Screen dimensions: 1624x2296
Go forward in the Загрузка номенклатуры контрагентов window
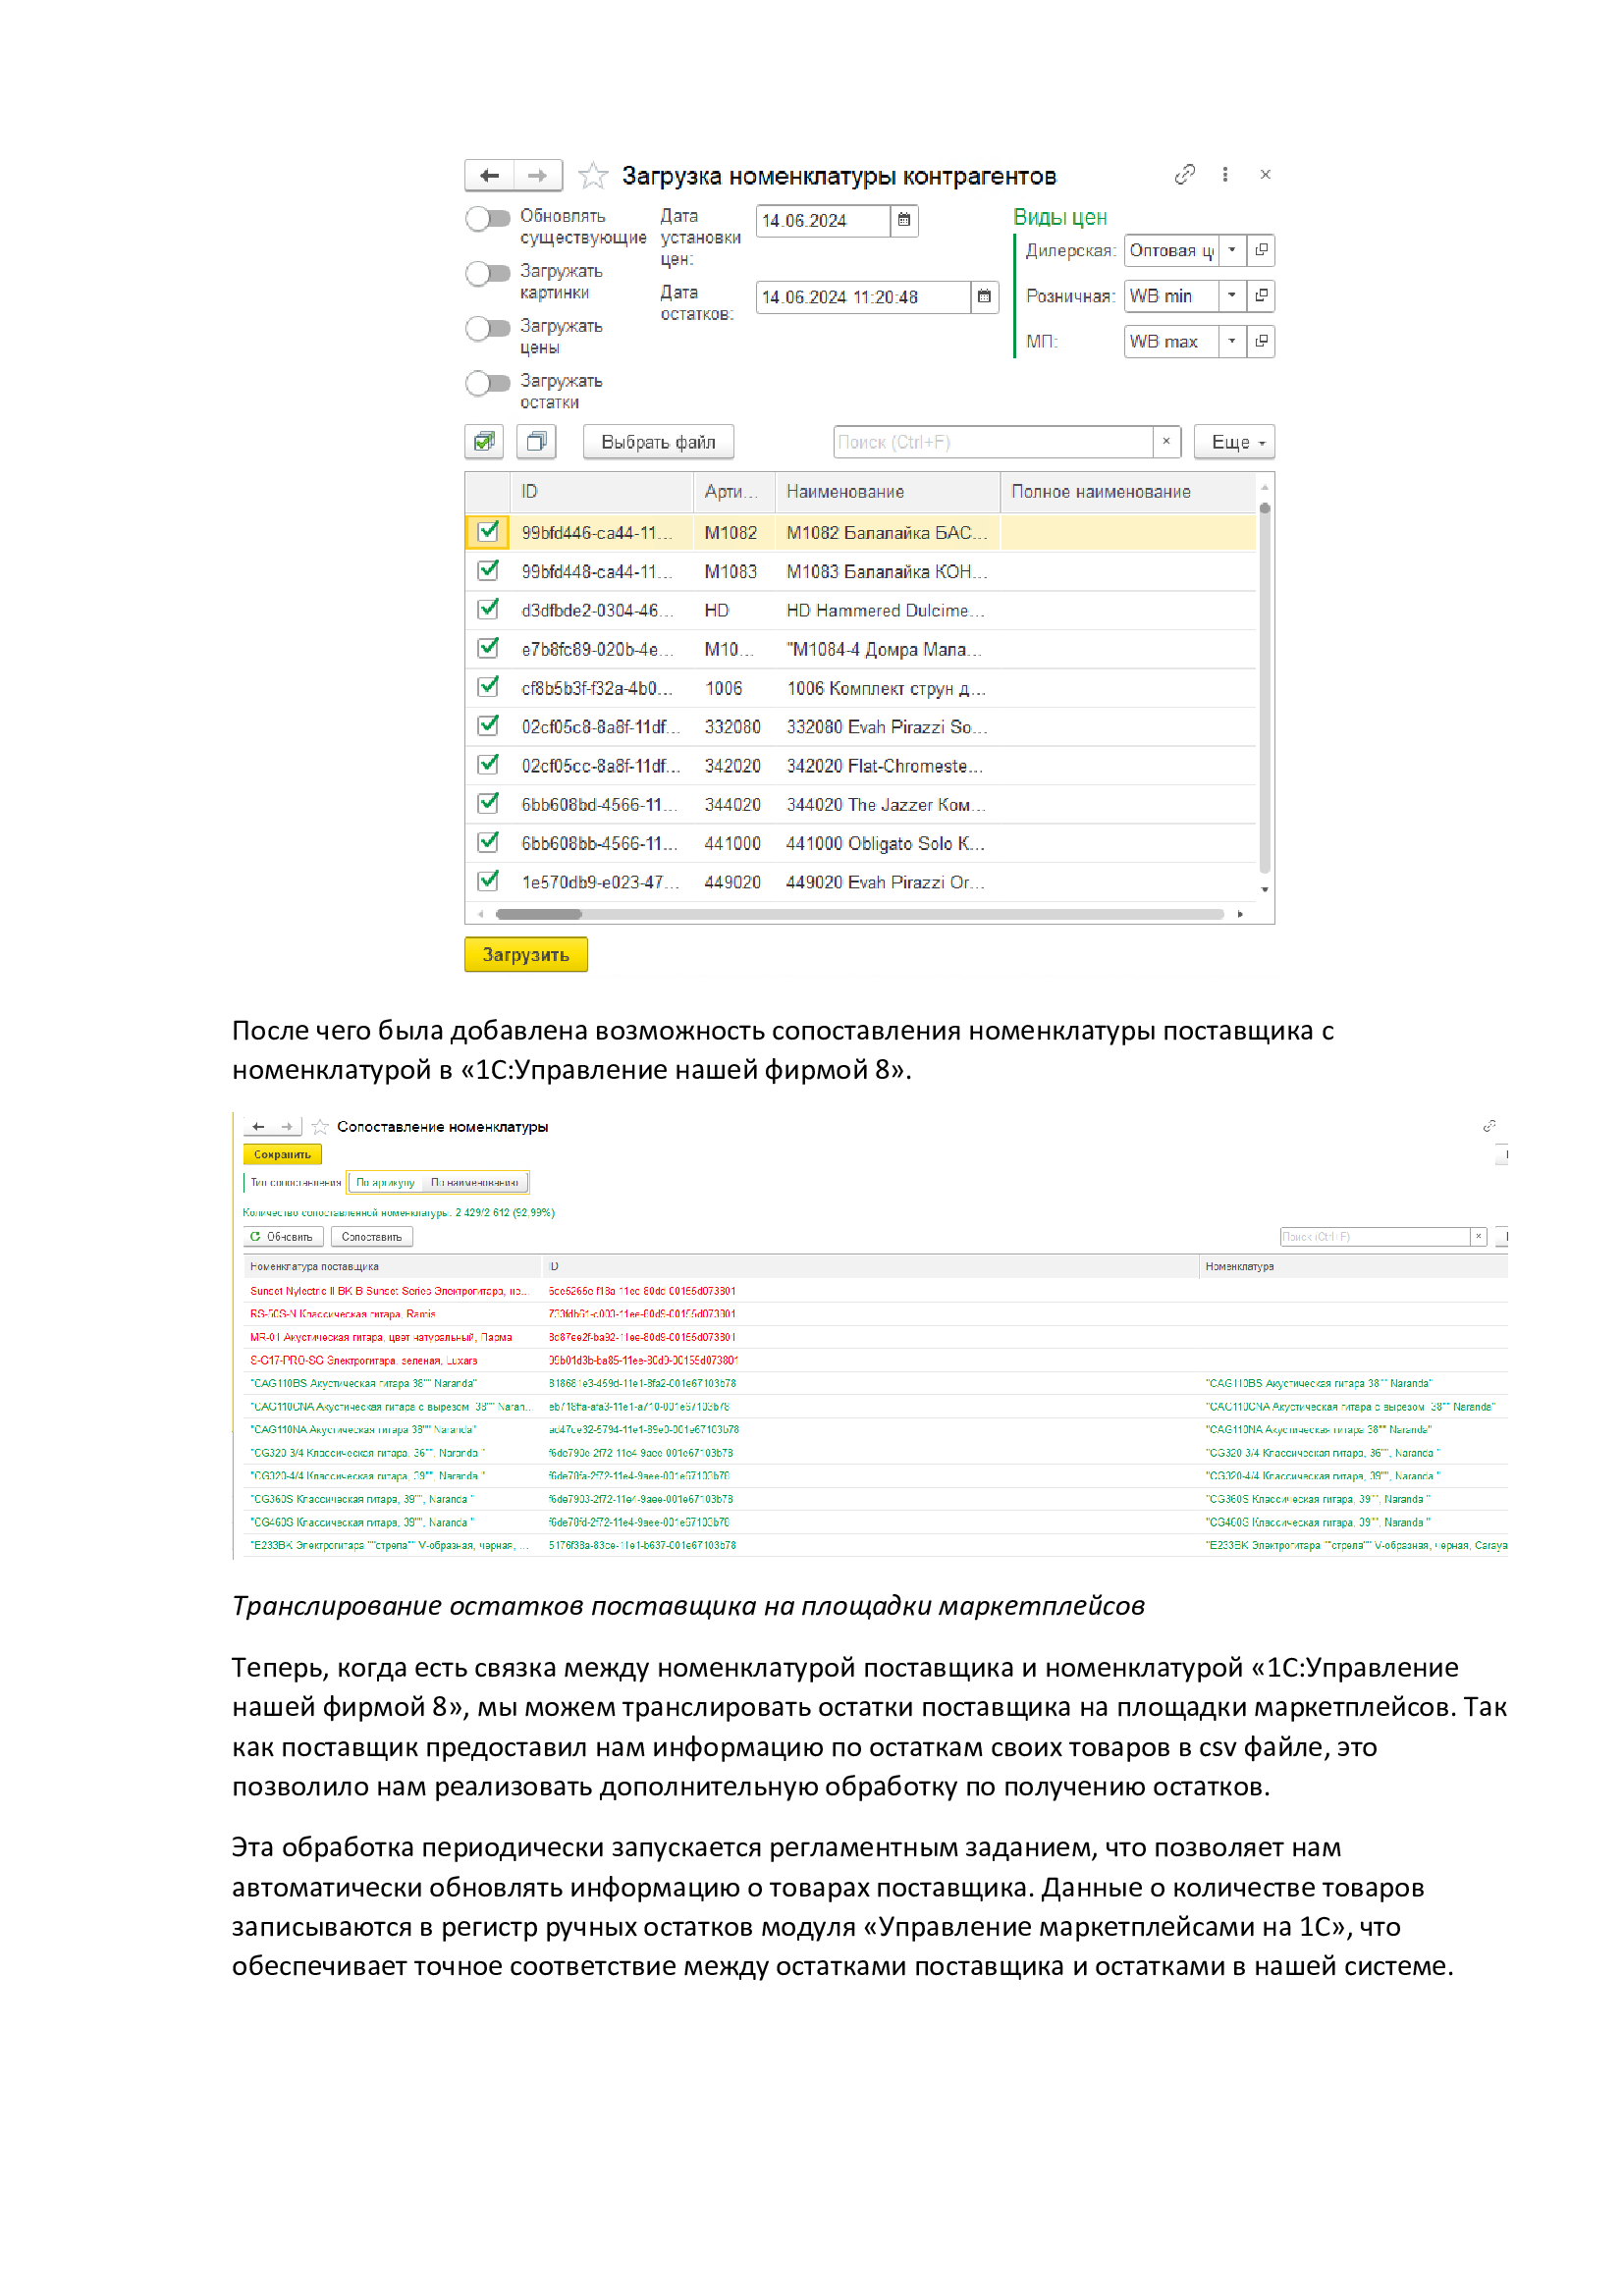[538, 176]
